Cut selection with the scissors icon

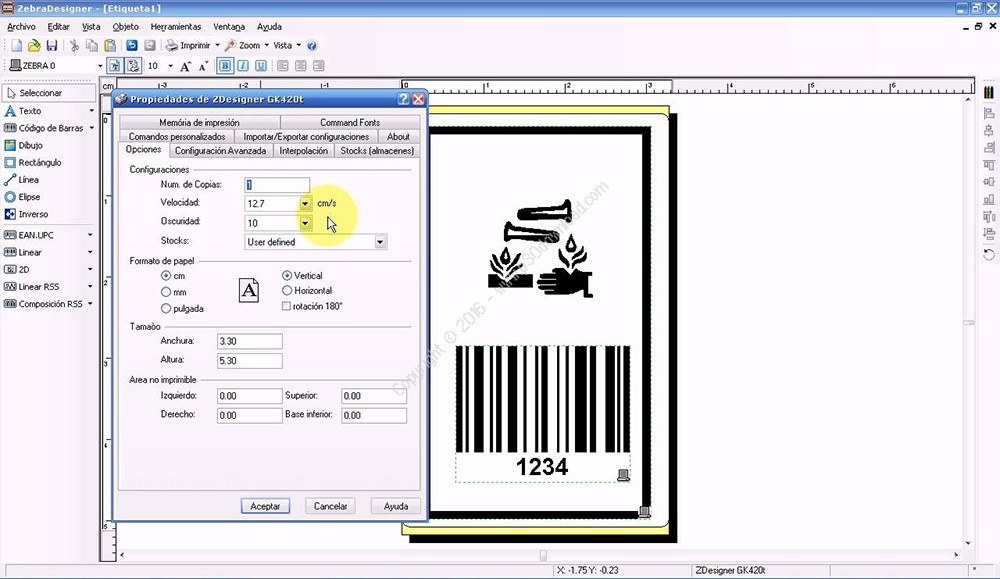click(74, 45)
